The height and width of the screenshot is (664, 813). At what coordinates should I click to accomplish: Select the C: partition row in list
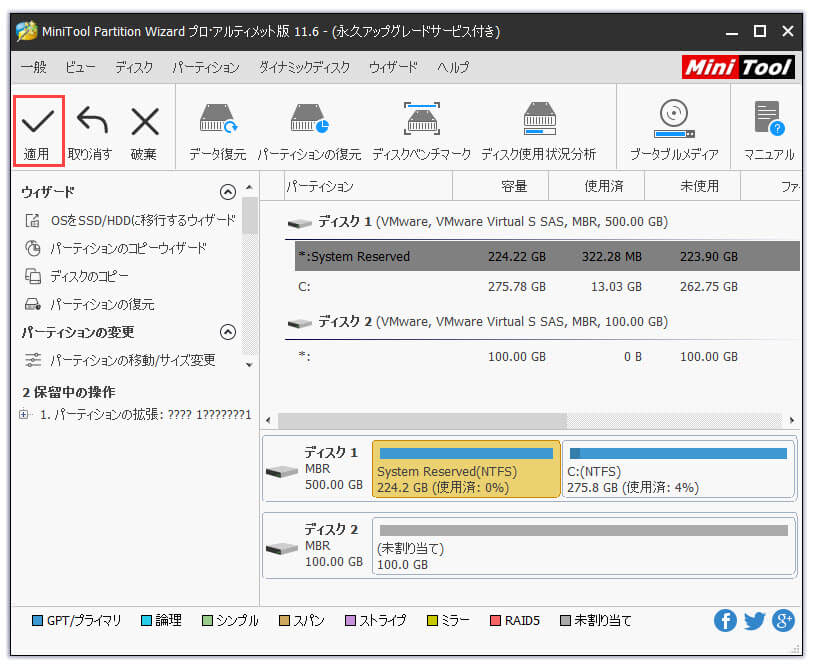coord(547,287)
